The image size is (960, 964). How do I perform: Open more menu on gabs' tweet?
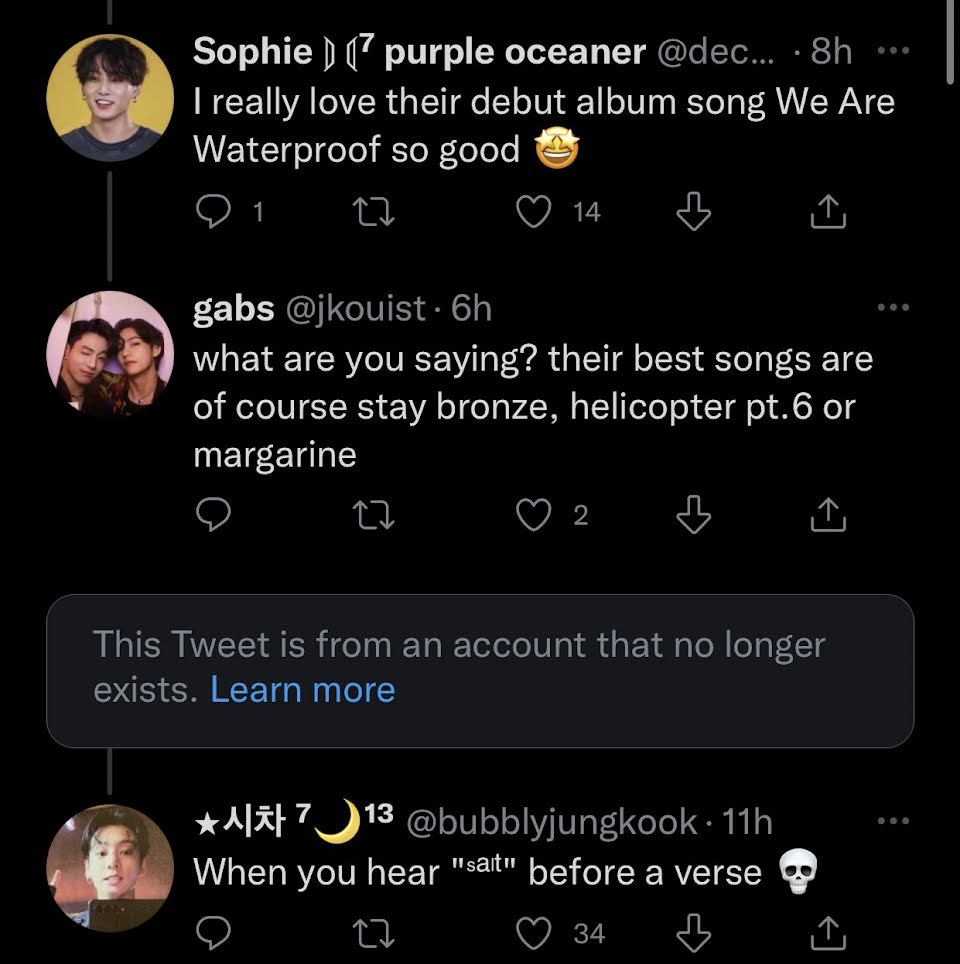[x=894, y=308]
